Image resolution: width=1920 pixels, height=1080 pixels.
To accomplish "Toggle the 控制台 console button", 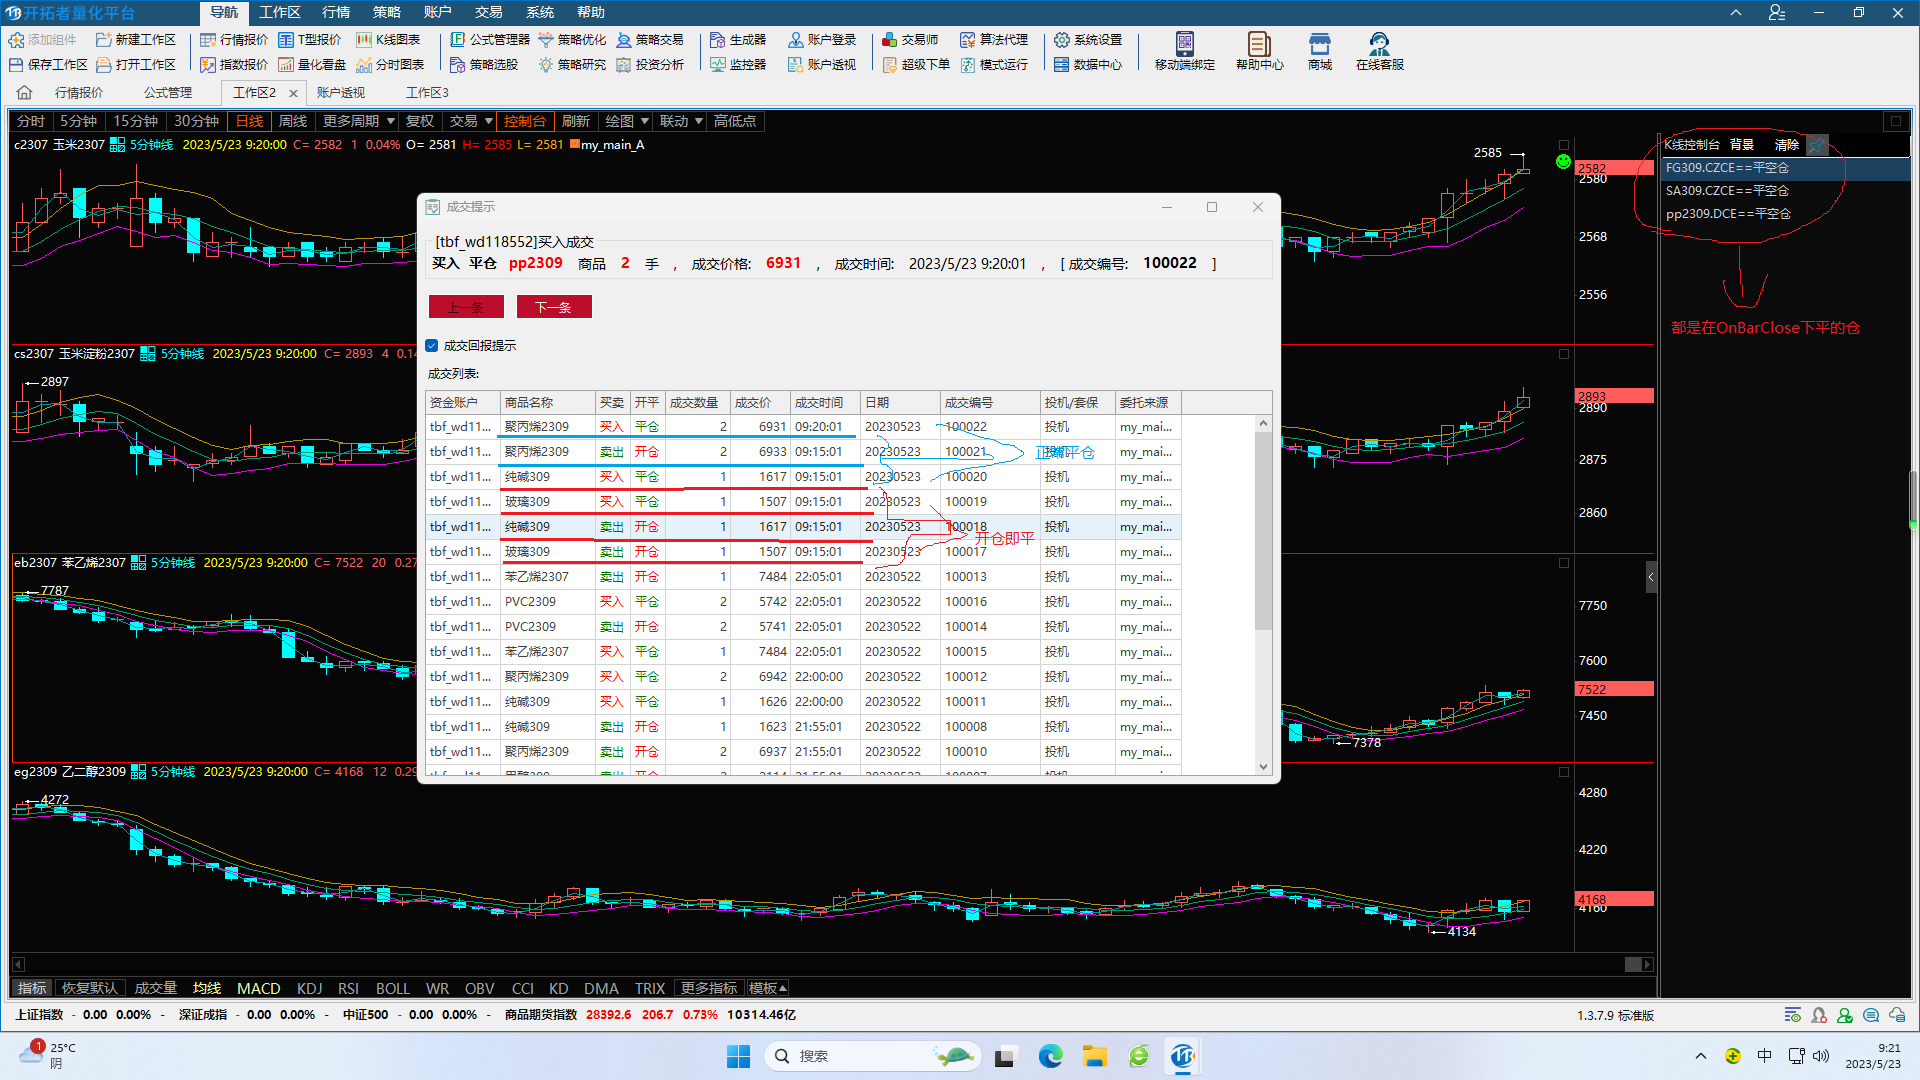I will (x=525, y=121).
